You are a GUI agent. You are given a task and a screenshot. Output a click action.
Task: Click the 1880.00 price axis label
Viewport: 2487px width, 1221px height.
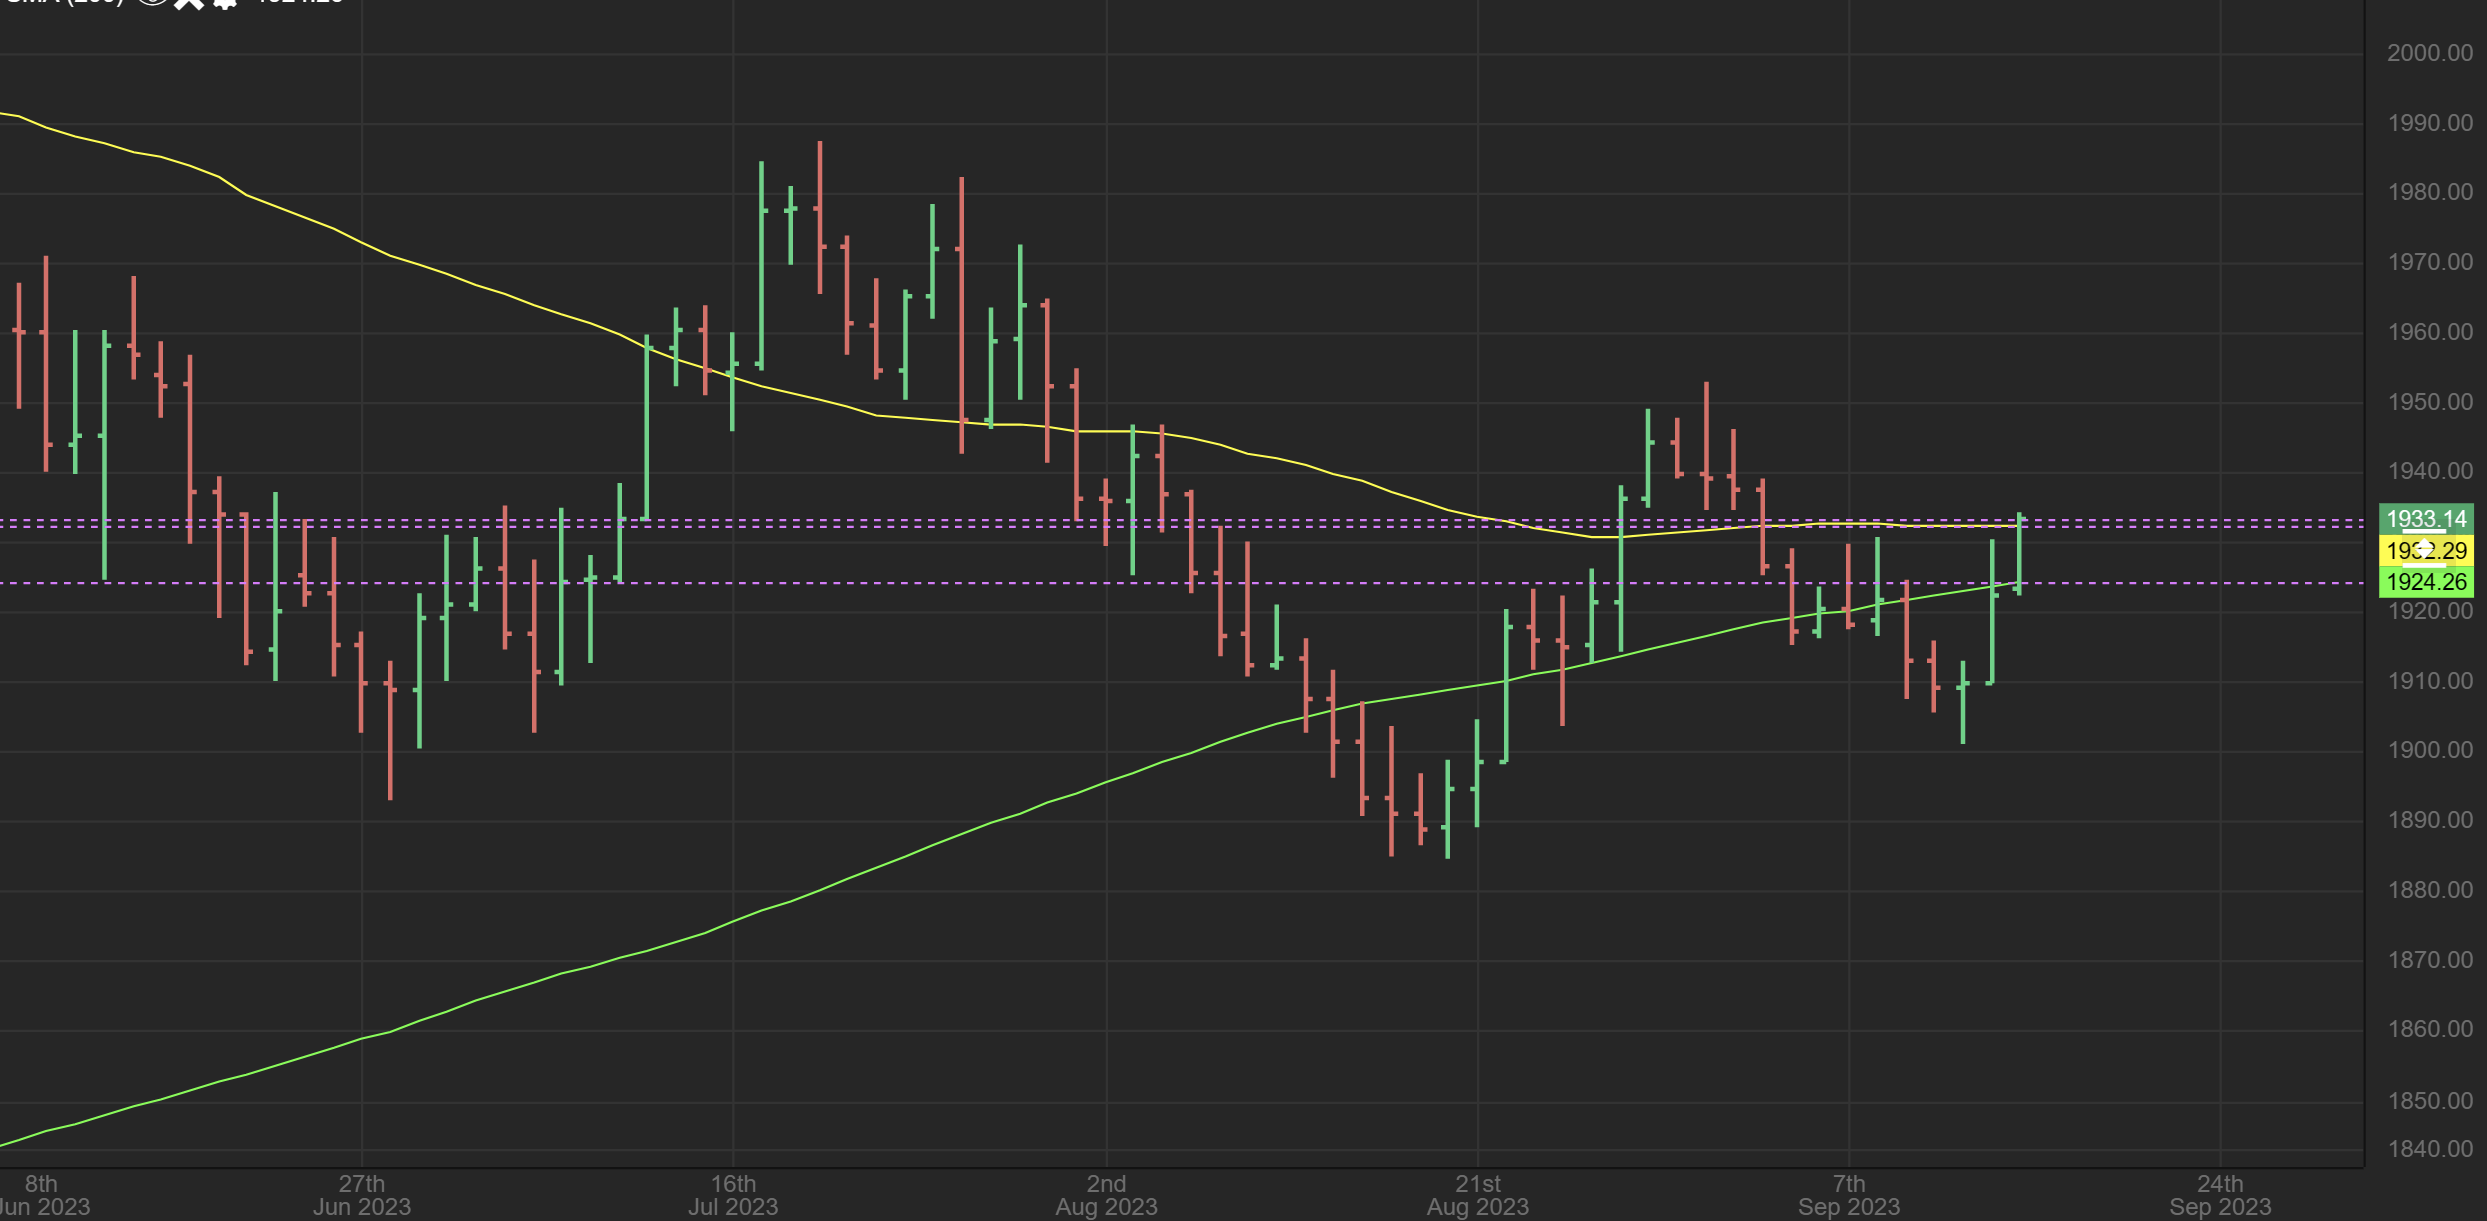(x=2429, y=890)
